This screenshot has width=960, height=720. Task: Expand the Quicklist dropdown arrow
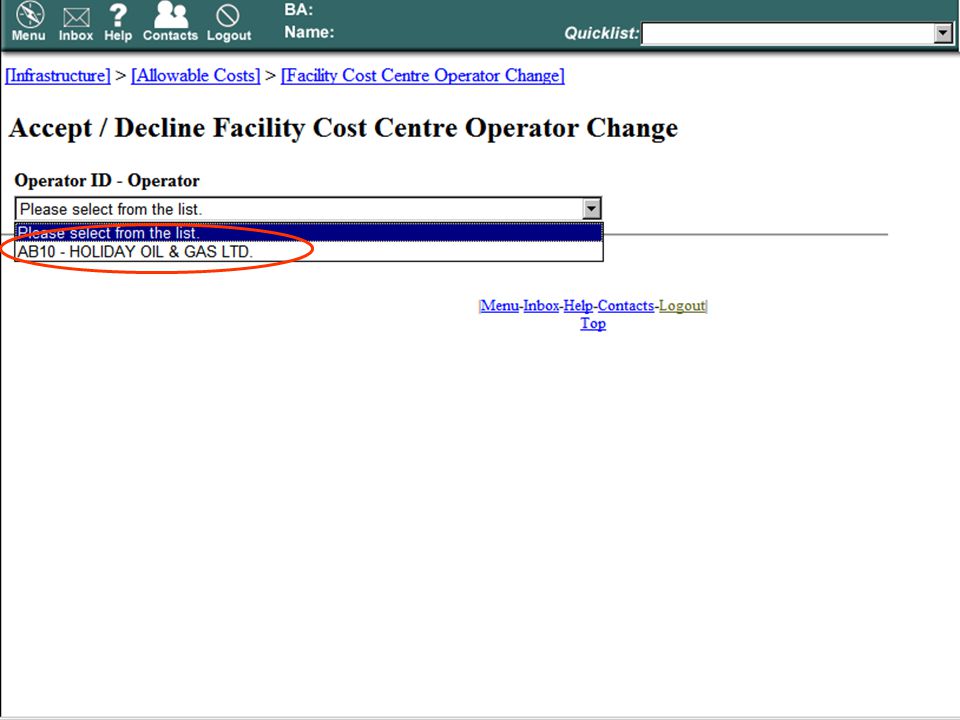pos(943,33)
